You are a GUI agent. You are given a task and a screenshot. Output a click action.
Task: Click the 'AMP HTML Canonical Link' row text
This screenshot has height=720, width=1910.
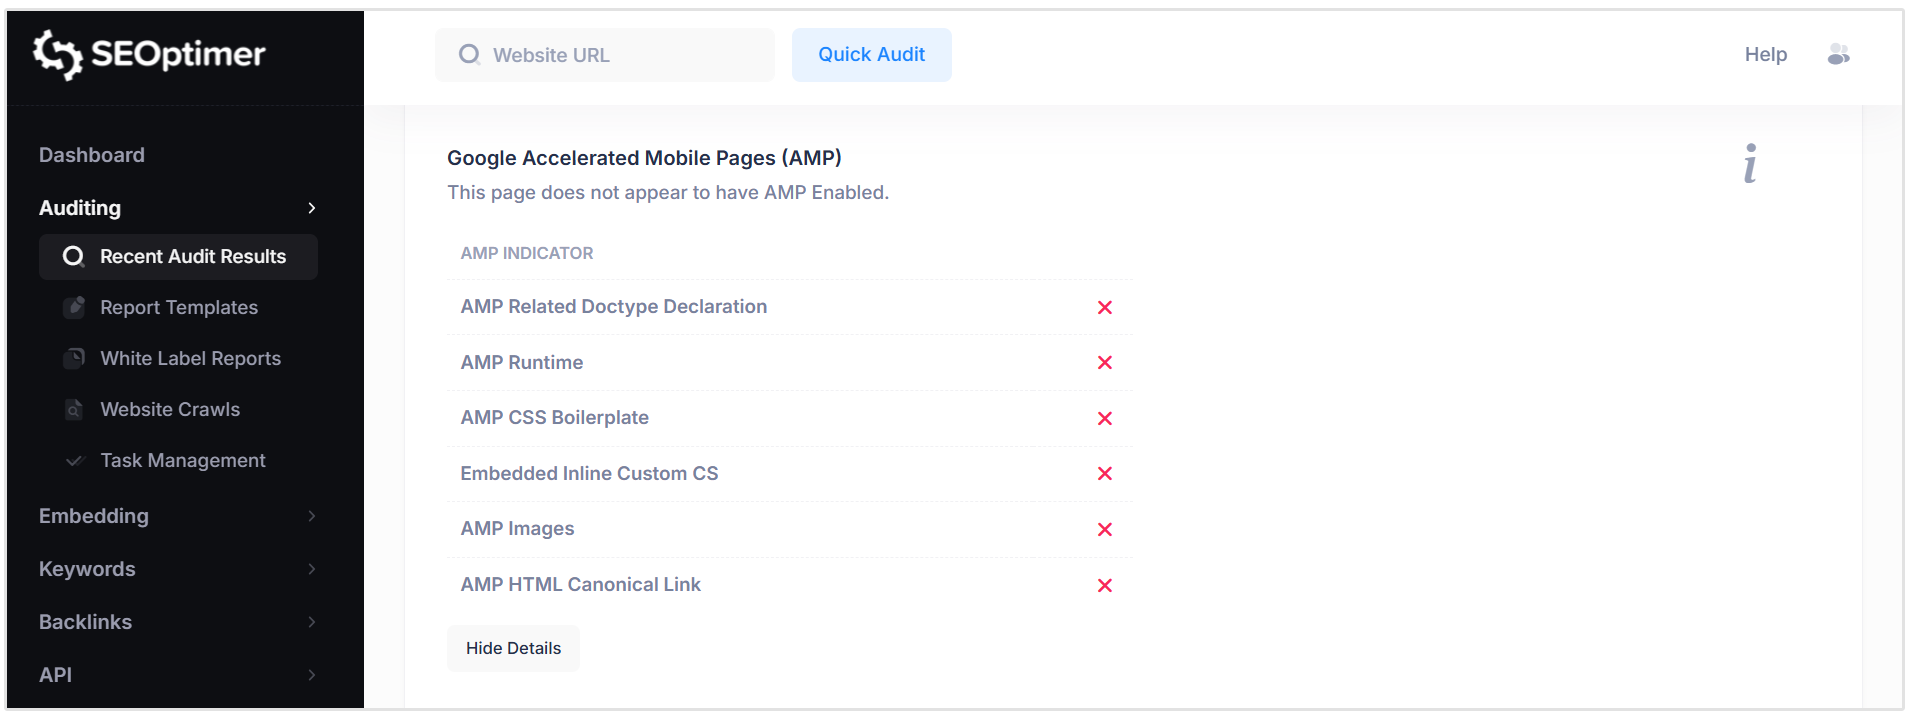pos(581,585)
